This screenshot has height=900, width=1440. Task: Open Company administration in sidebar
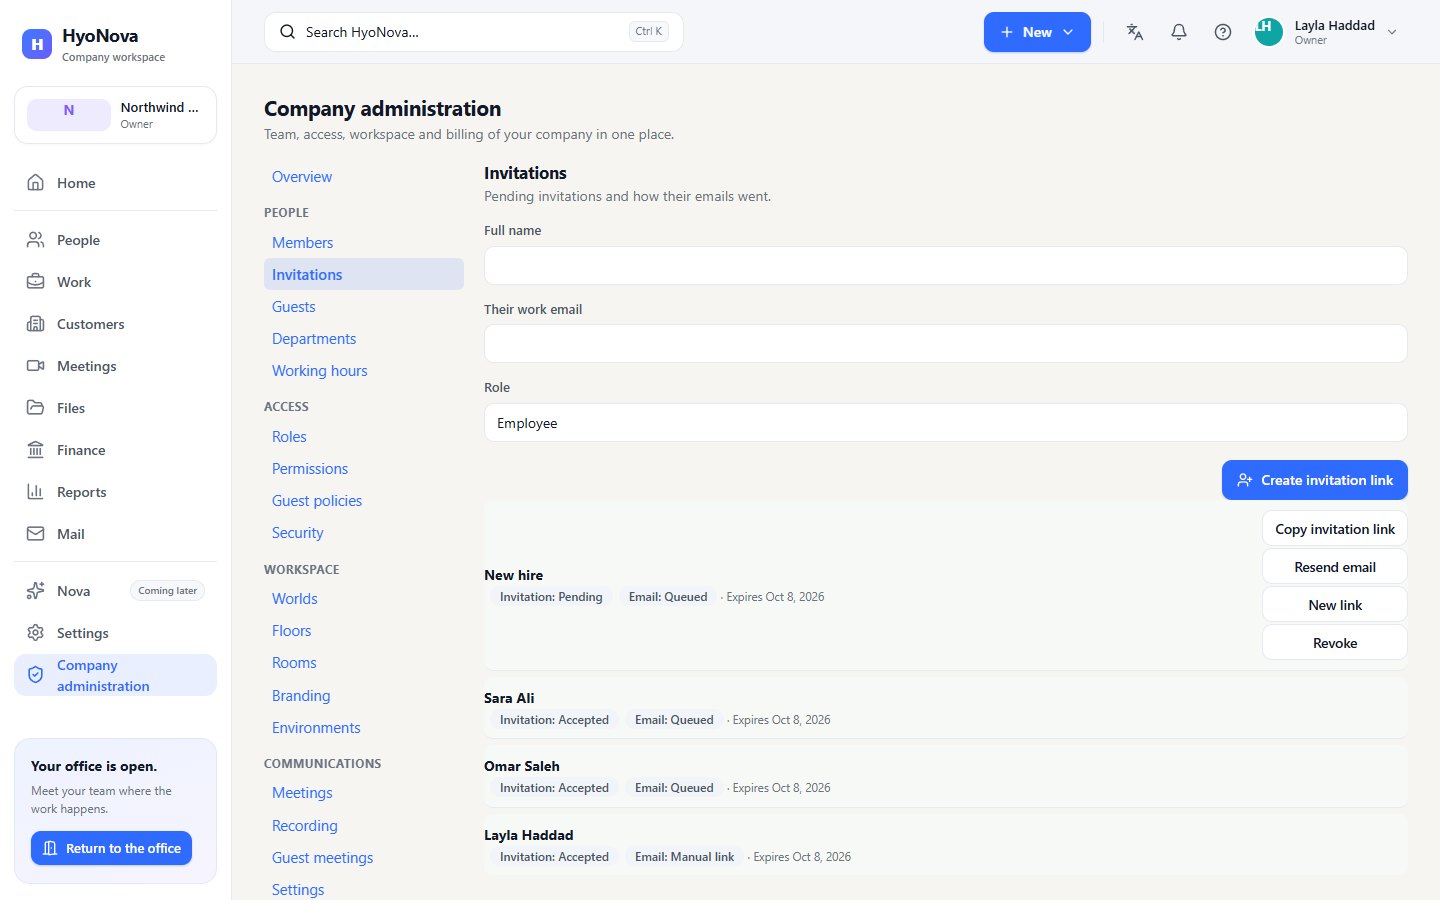(115, 675)
